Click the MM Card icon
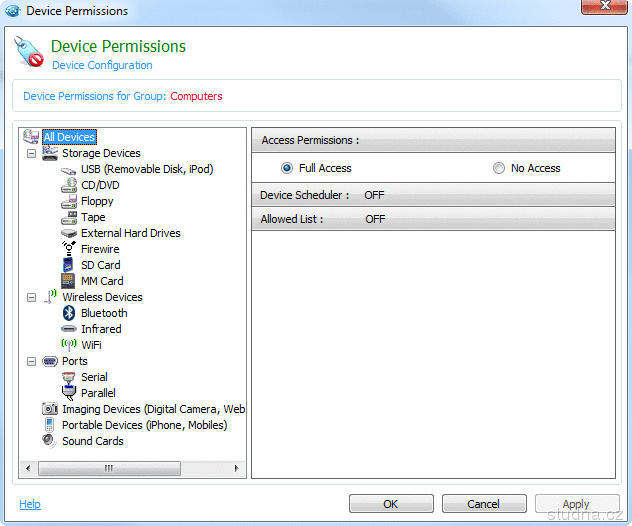This screenshot has height=526, width=632. (x=68, y=281)
